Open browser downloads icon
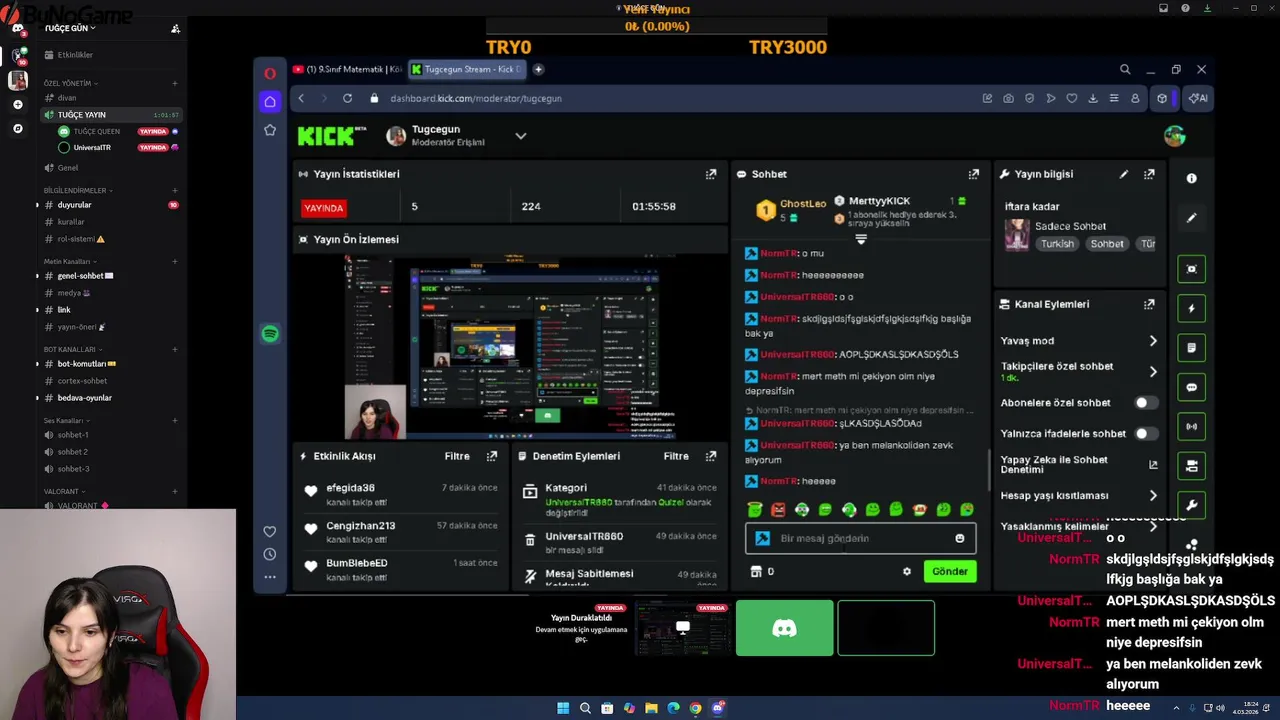 1092,98
